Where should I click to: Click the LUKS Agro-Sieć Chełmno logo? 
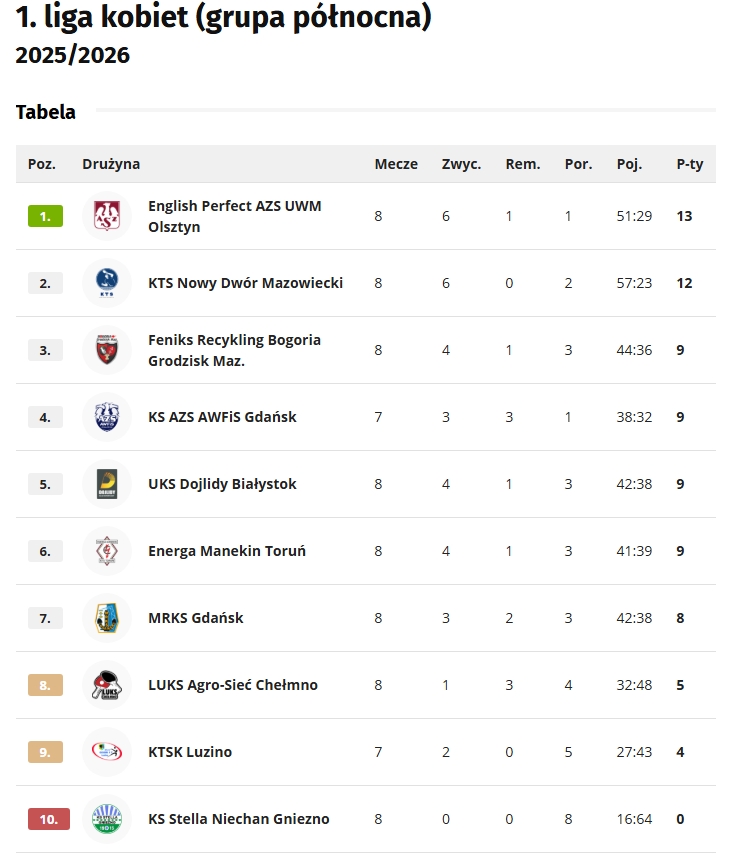pyautogui.click(x=107, y=685)
